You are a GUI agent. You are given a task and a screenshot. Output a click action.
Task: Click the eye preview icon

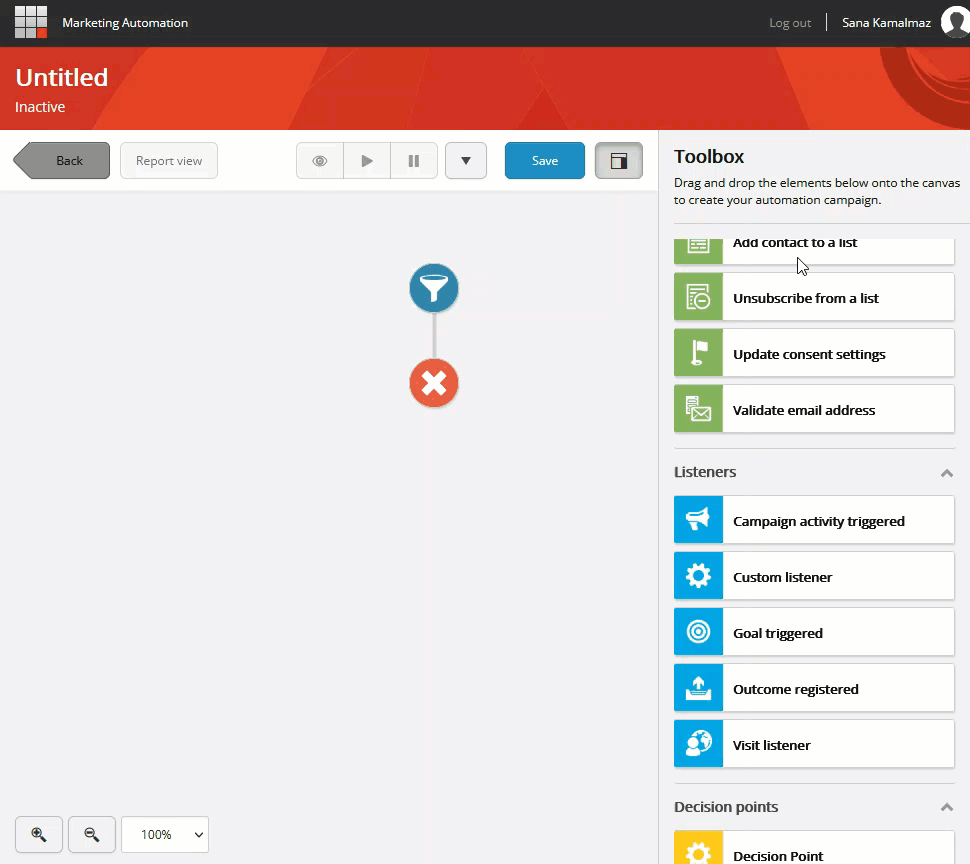(320, 161)
